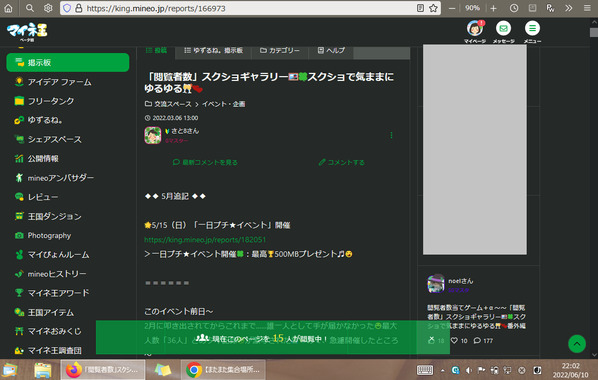Switch to the ゆずるね。掲示板 tab
The image size is (598, 380).
[214, 51]
